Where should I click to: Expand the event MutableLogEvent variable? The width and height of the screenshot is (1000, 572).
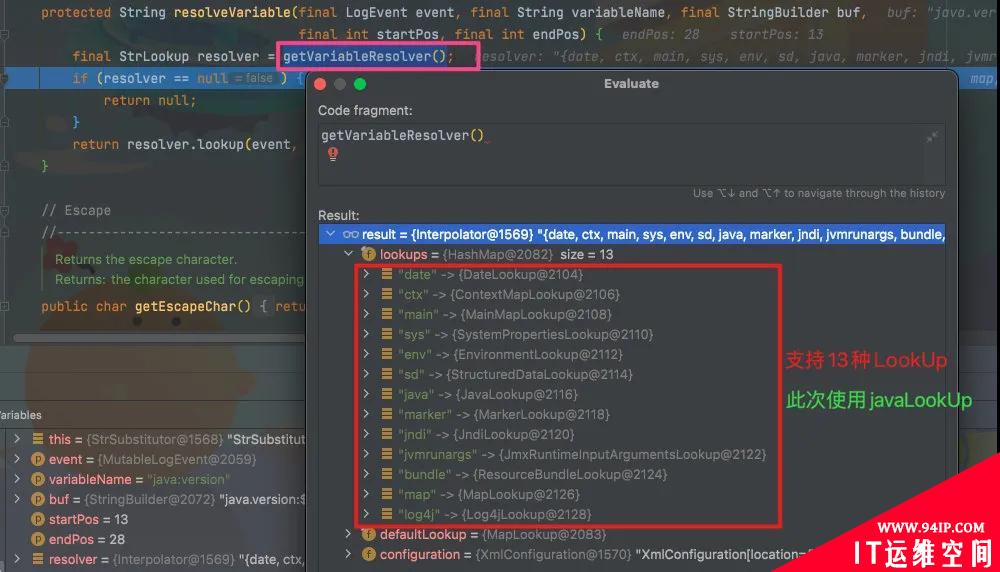17,459
